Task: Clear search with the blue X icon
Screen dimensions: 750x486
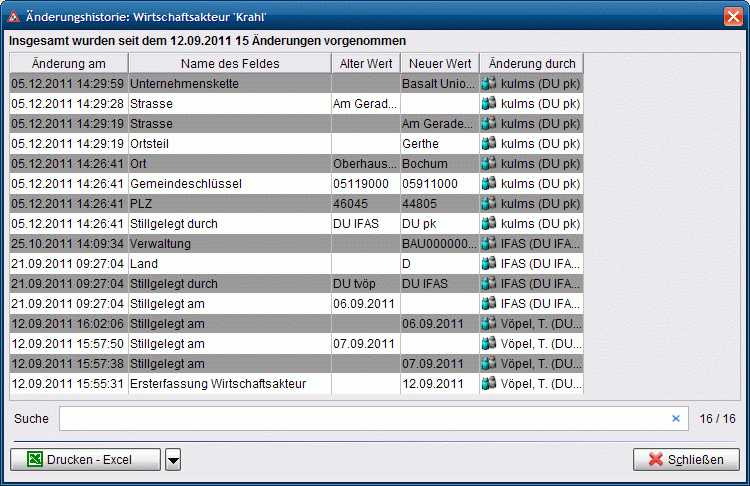Action: (675, 419)
